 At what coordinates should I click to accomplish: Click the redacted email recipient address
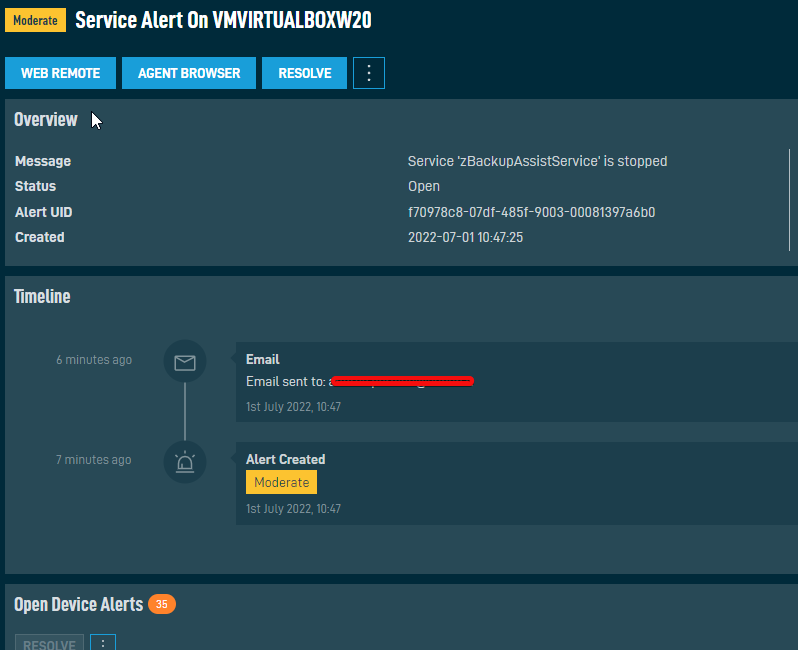click(x=400, y=381)
